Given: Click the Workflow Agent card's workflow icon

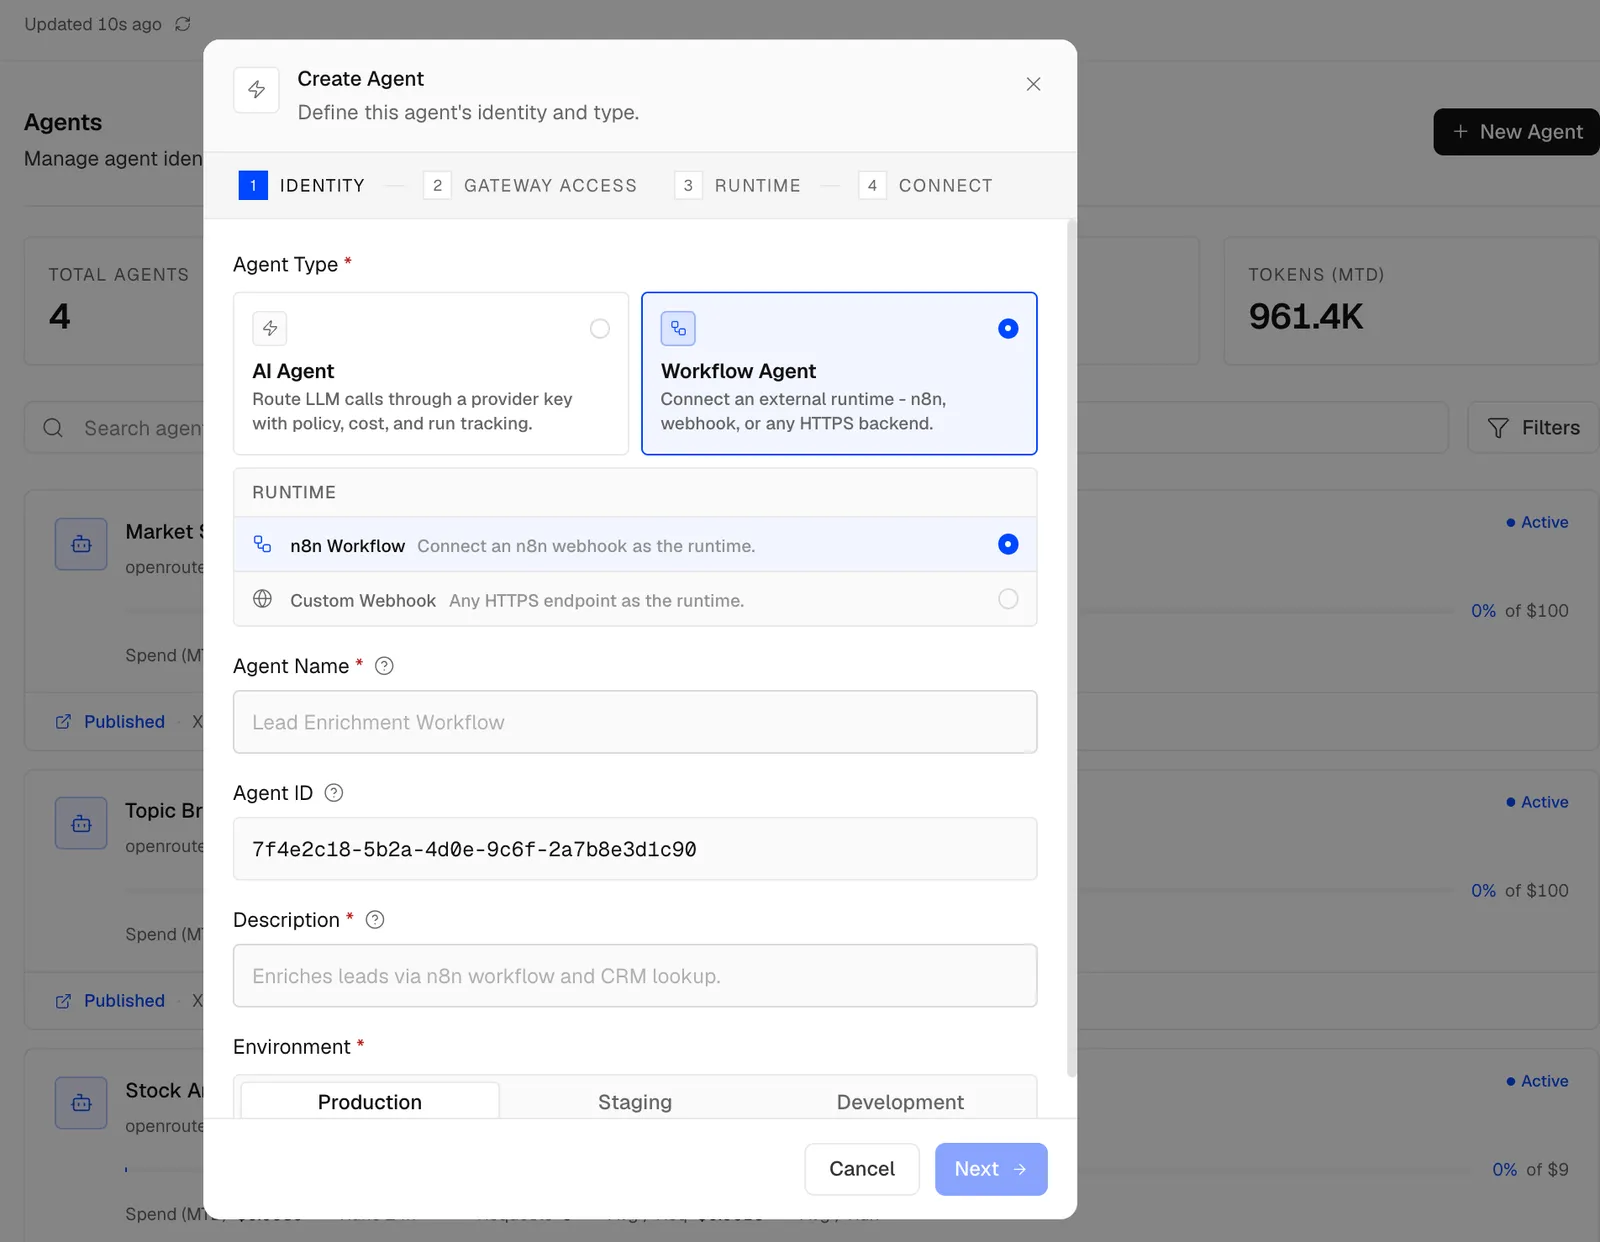Looking at the screenshot, I should pos(678,328).
